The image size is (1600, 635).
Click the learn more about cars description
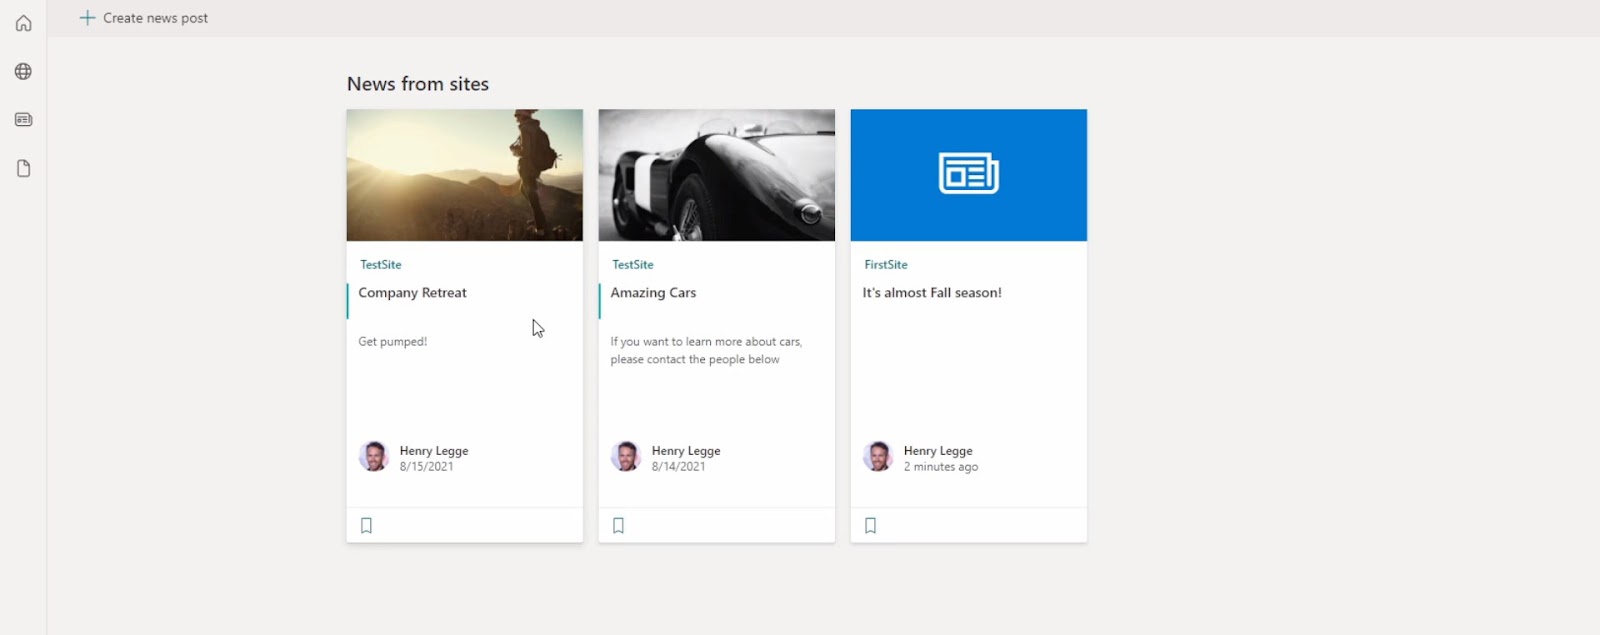(x=706, y=351)
